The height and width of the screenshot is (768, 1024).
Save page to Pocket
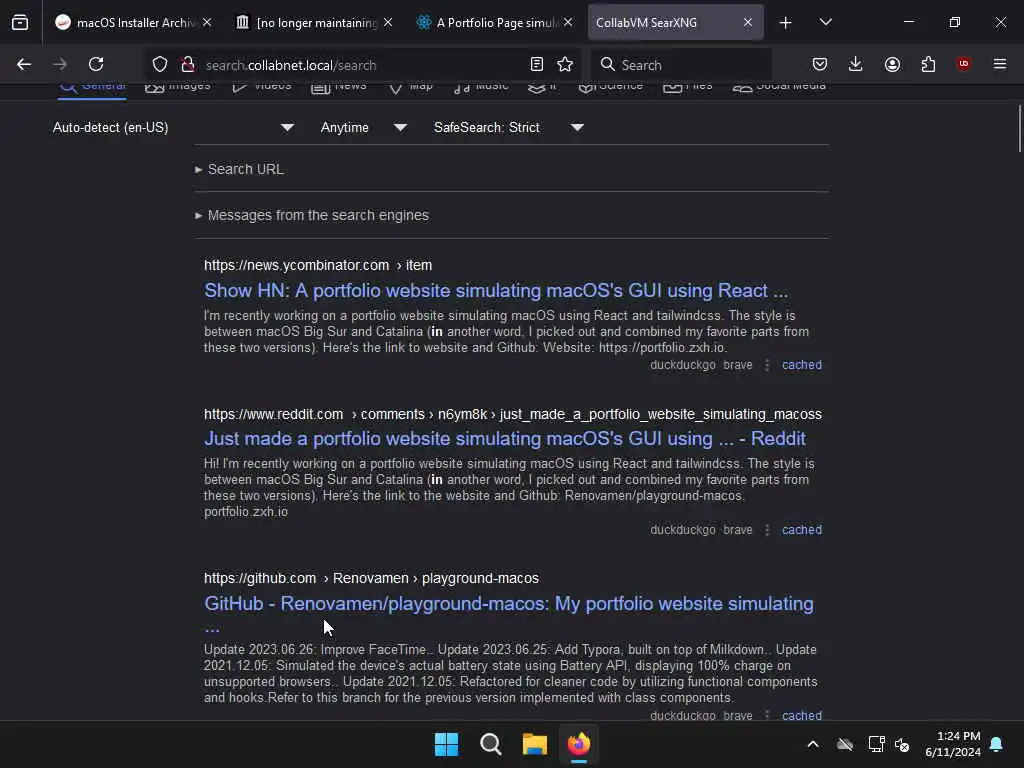820,64
